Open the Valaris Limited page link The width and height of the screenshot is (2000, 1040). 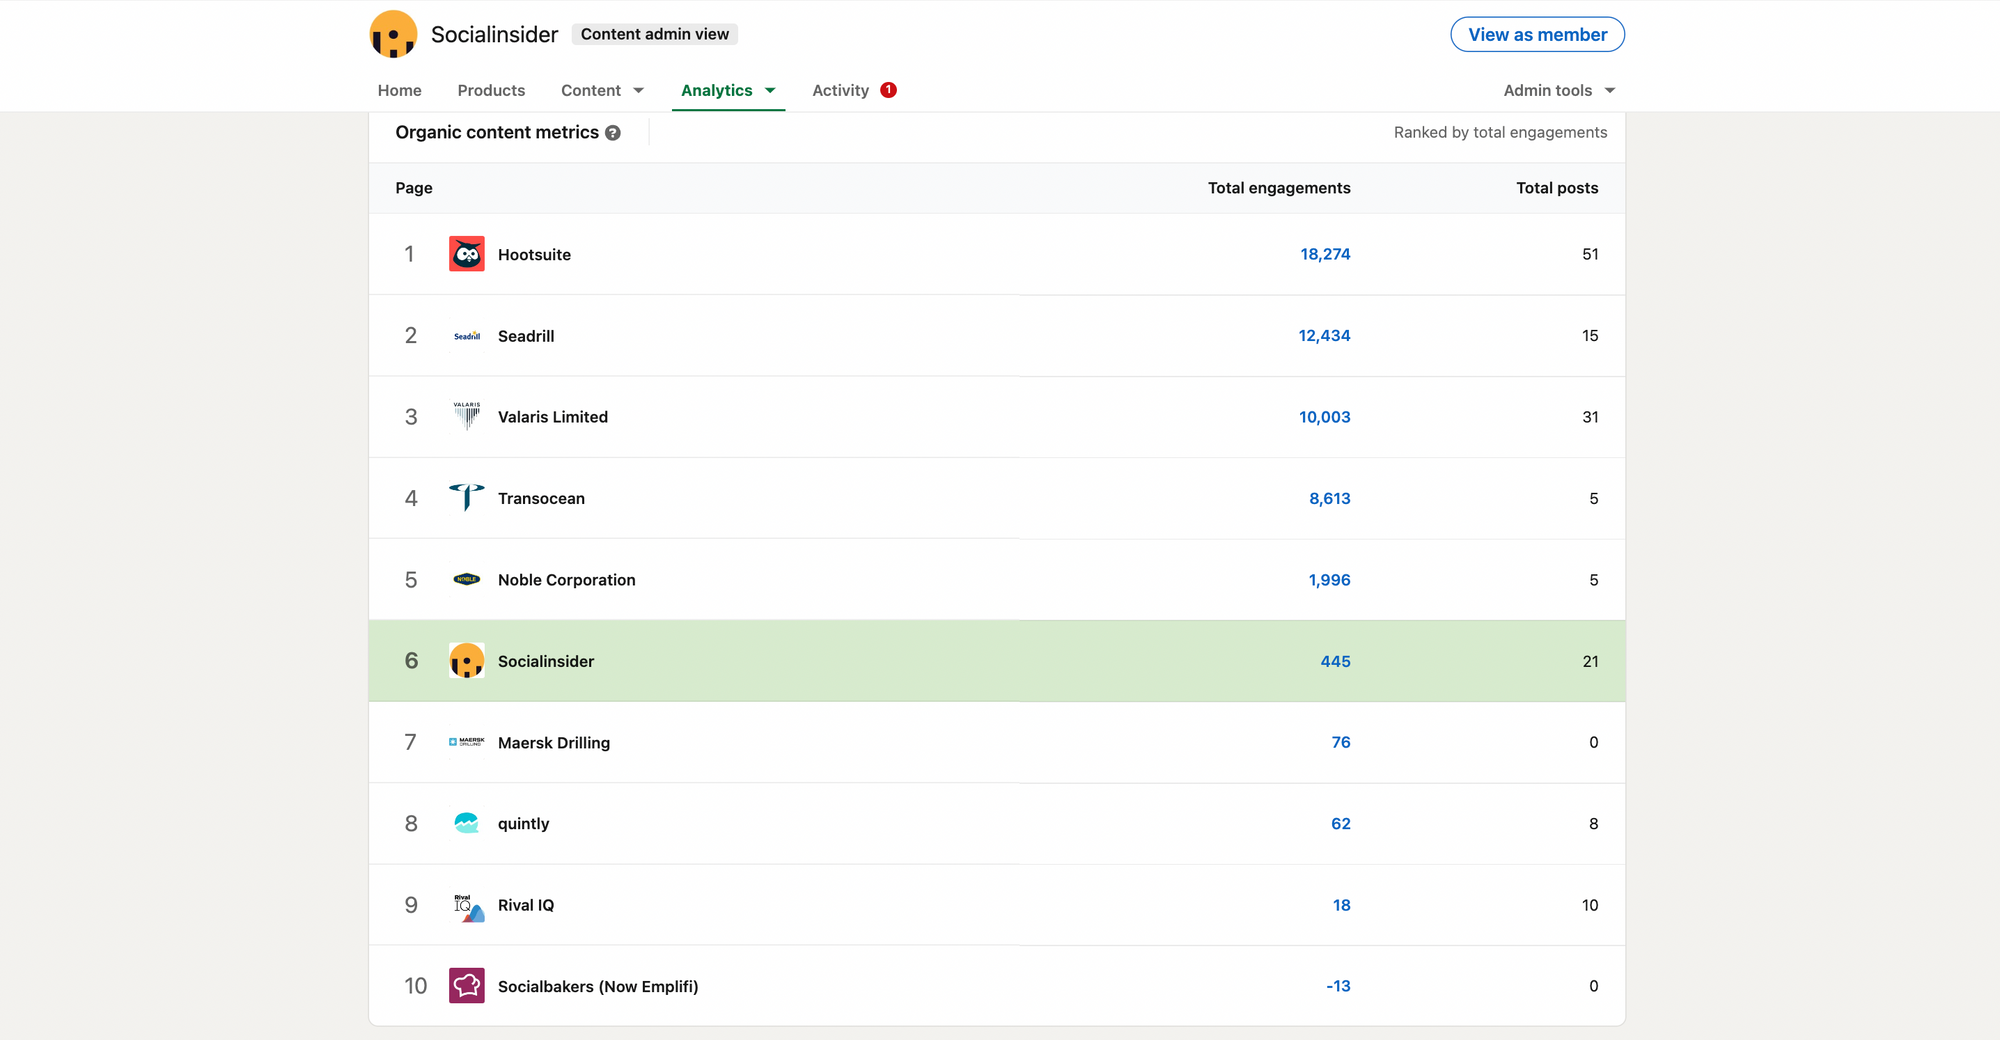[553, 417]
